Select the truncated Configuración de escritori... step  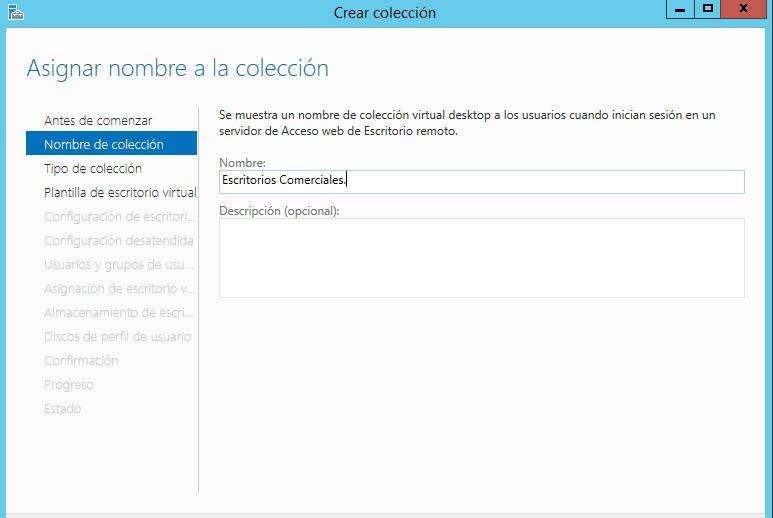(117, 217)
